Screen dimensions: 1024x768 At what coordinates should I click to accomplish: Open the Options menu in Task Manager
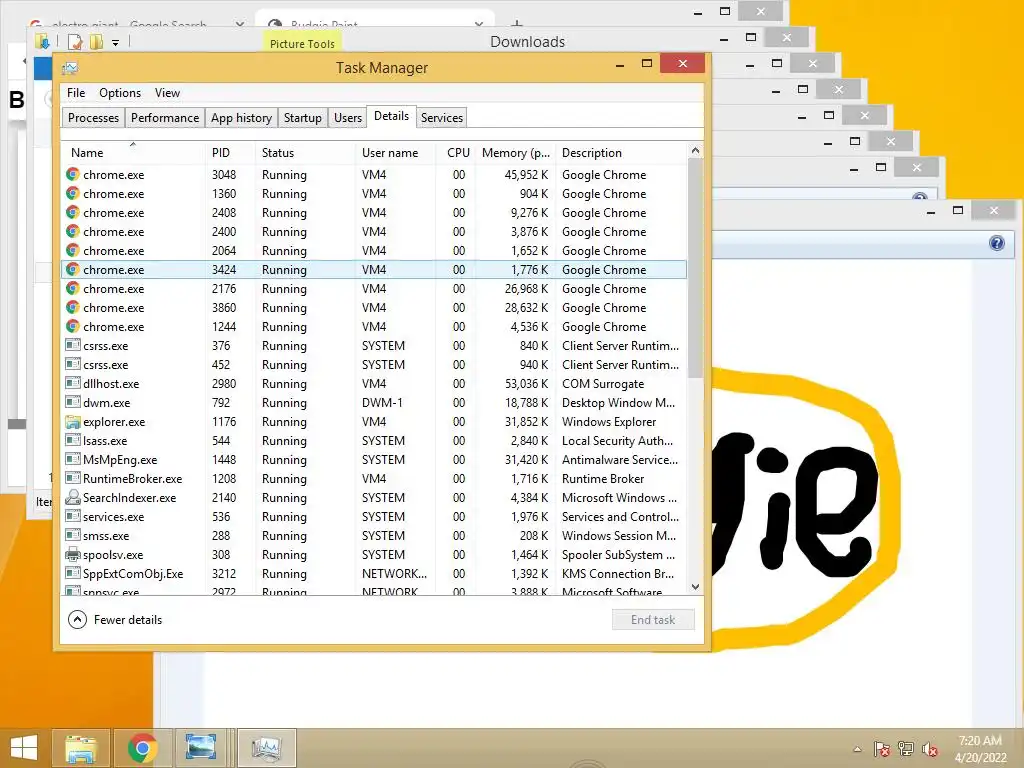pos(120,93)
